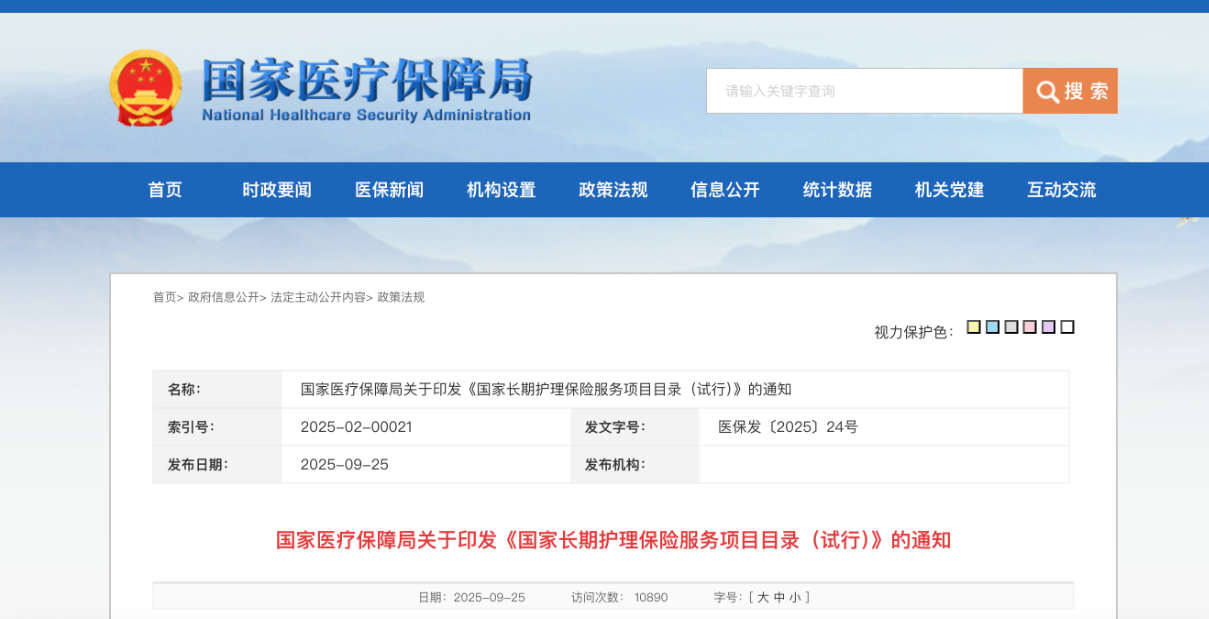Image resolution: width=1209 pixels, height=619 pixels.
Task: Click the publish date 2025-09-25 in table
Action: 344,465
